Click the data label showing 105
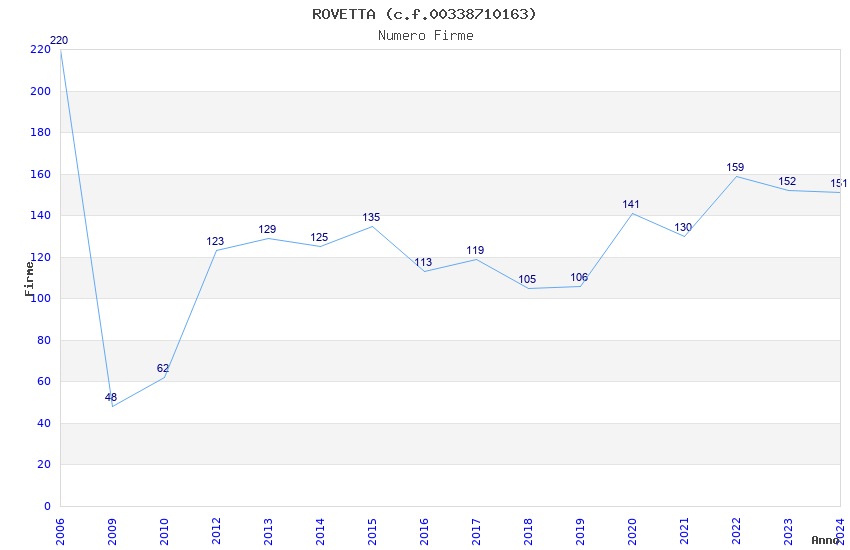 527,280
